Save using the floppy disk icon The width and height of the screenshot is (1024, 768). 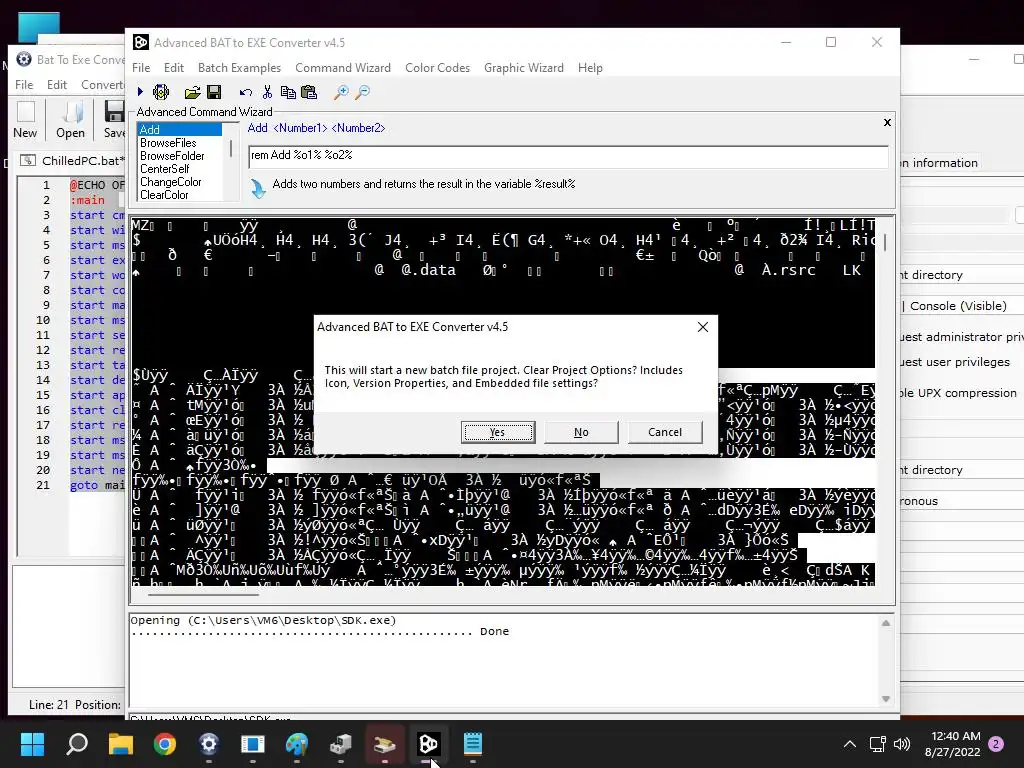point(214,92)
